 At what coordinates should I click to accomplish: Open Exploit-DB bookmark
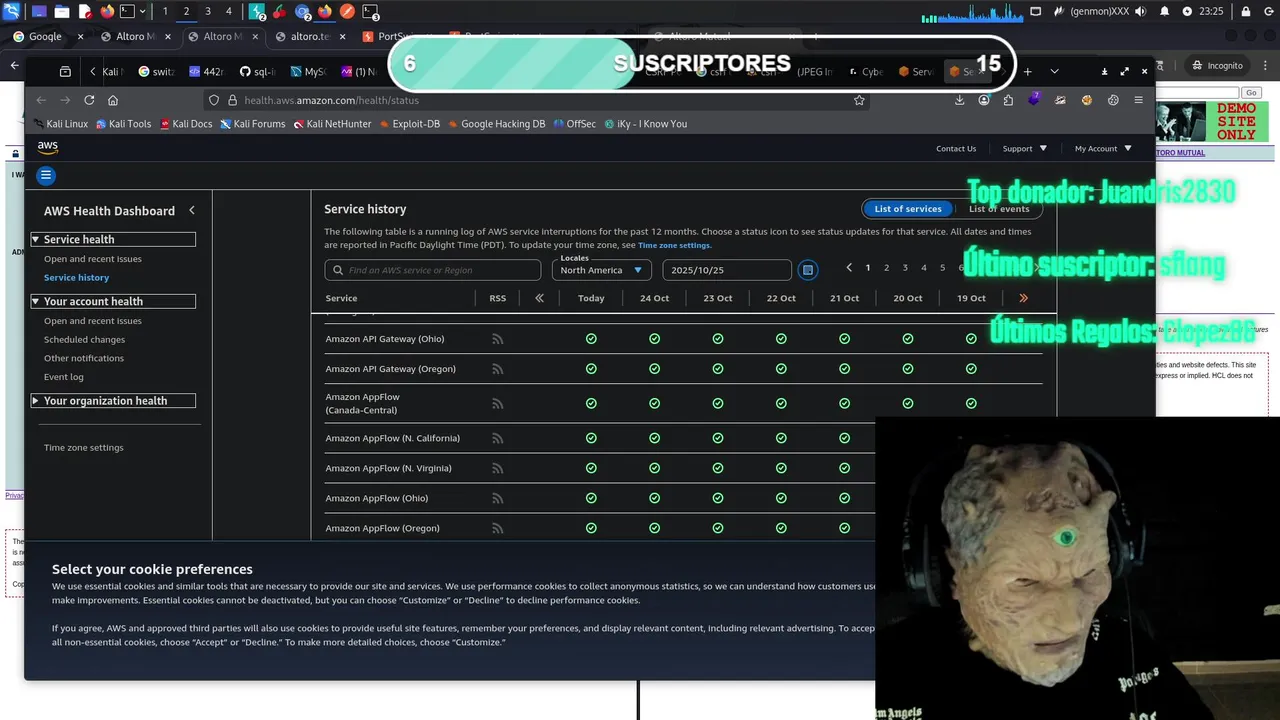point(408,124)
